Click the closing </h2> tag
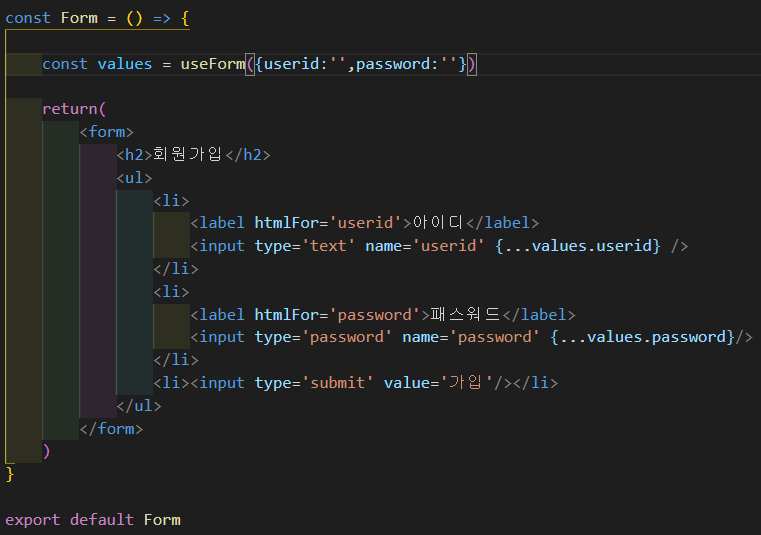 pyautogui.click(x=248, y=154)
